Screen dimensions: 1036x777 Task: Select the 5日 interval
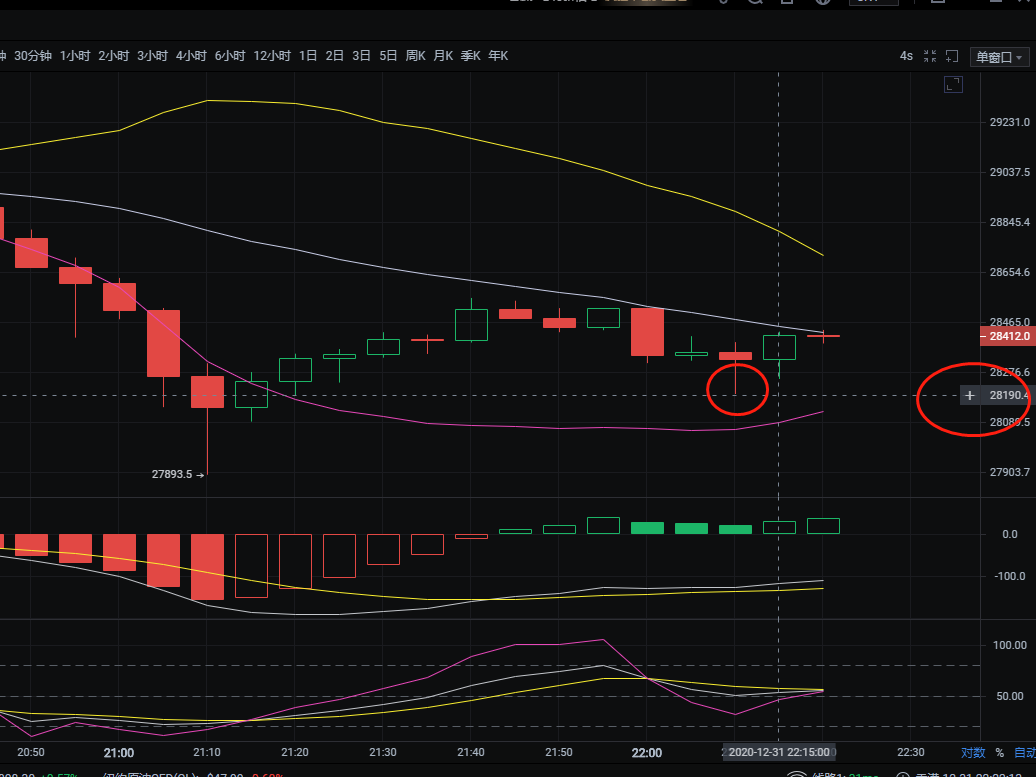[388, 56]
